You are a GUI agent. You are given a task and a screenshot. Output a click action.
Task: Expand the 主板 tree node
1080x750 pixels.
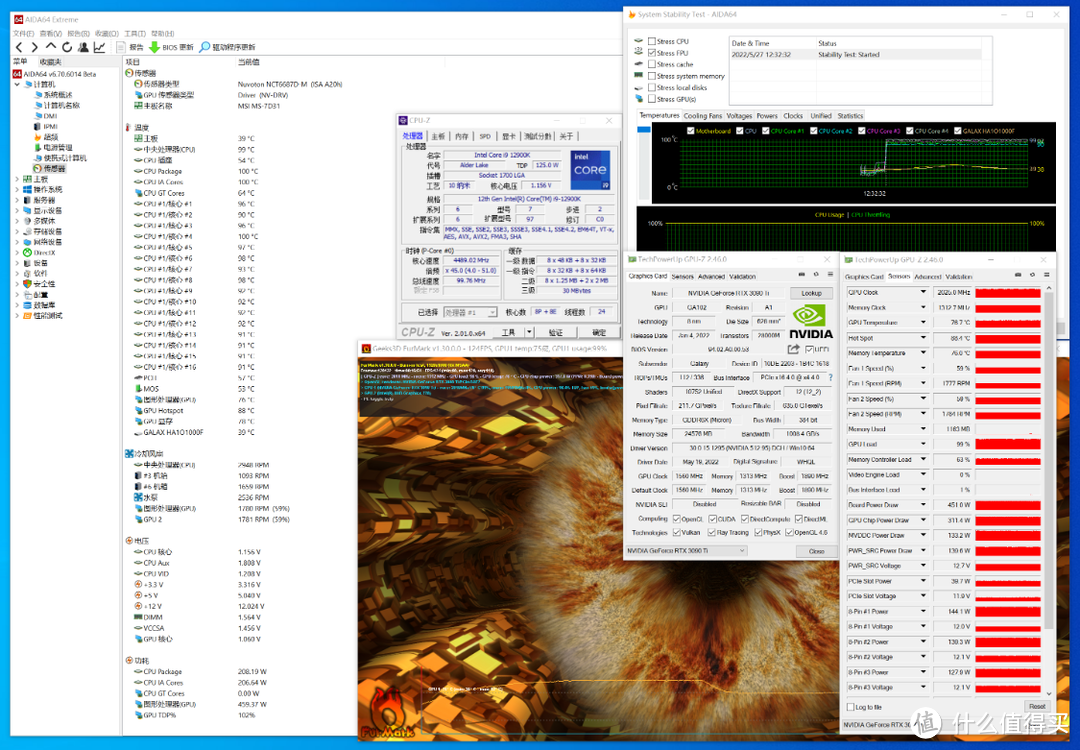tap(17, 179)
